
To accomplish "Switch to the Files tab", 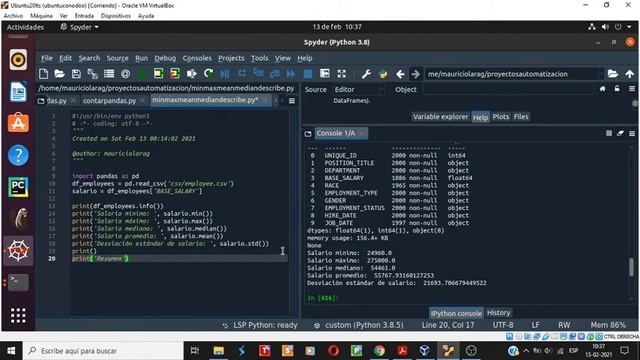I will pyautogui.click(x=521, y=117).
